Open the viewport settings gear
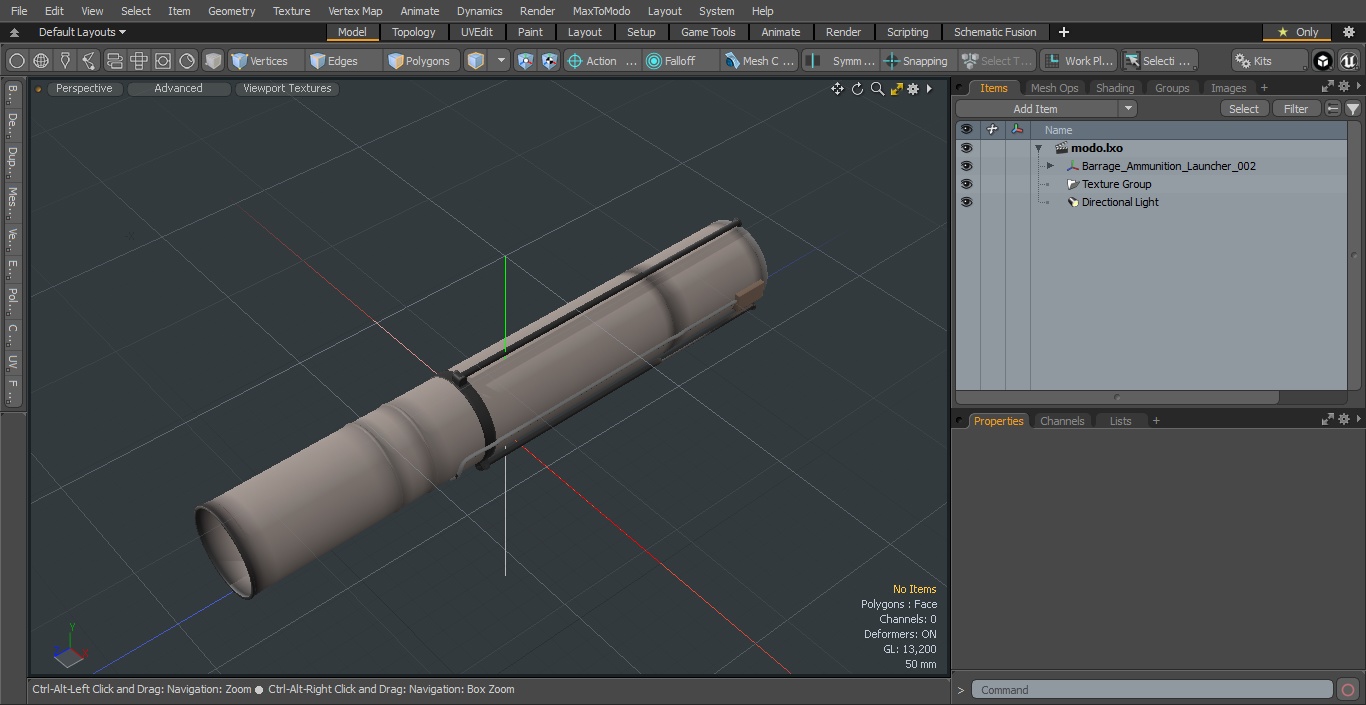The image size is (1366, 705). point(912,89)
